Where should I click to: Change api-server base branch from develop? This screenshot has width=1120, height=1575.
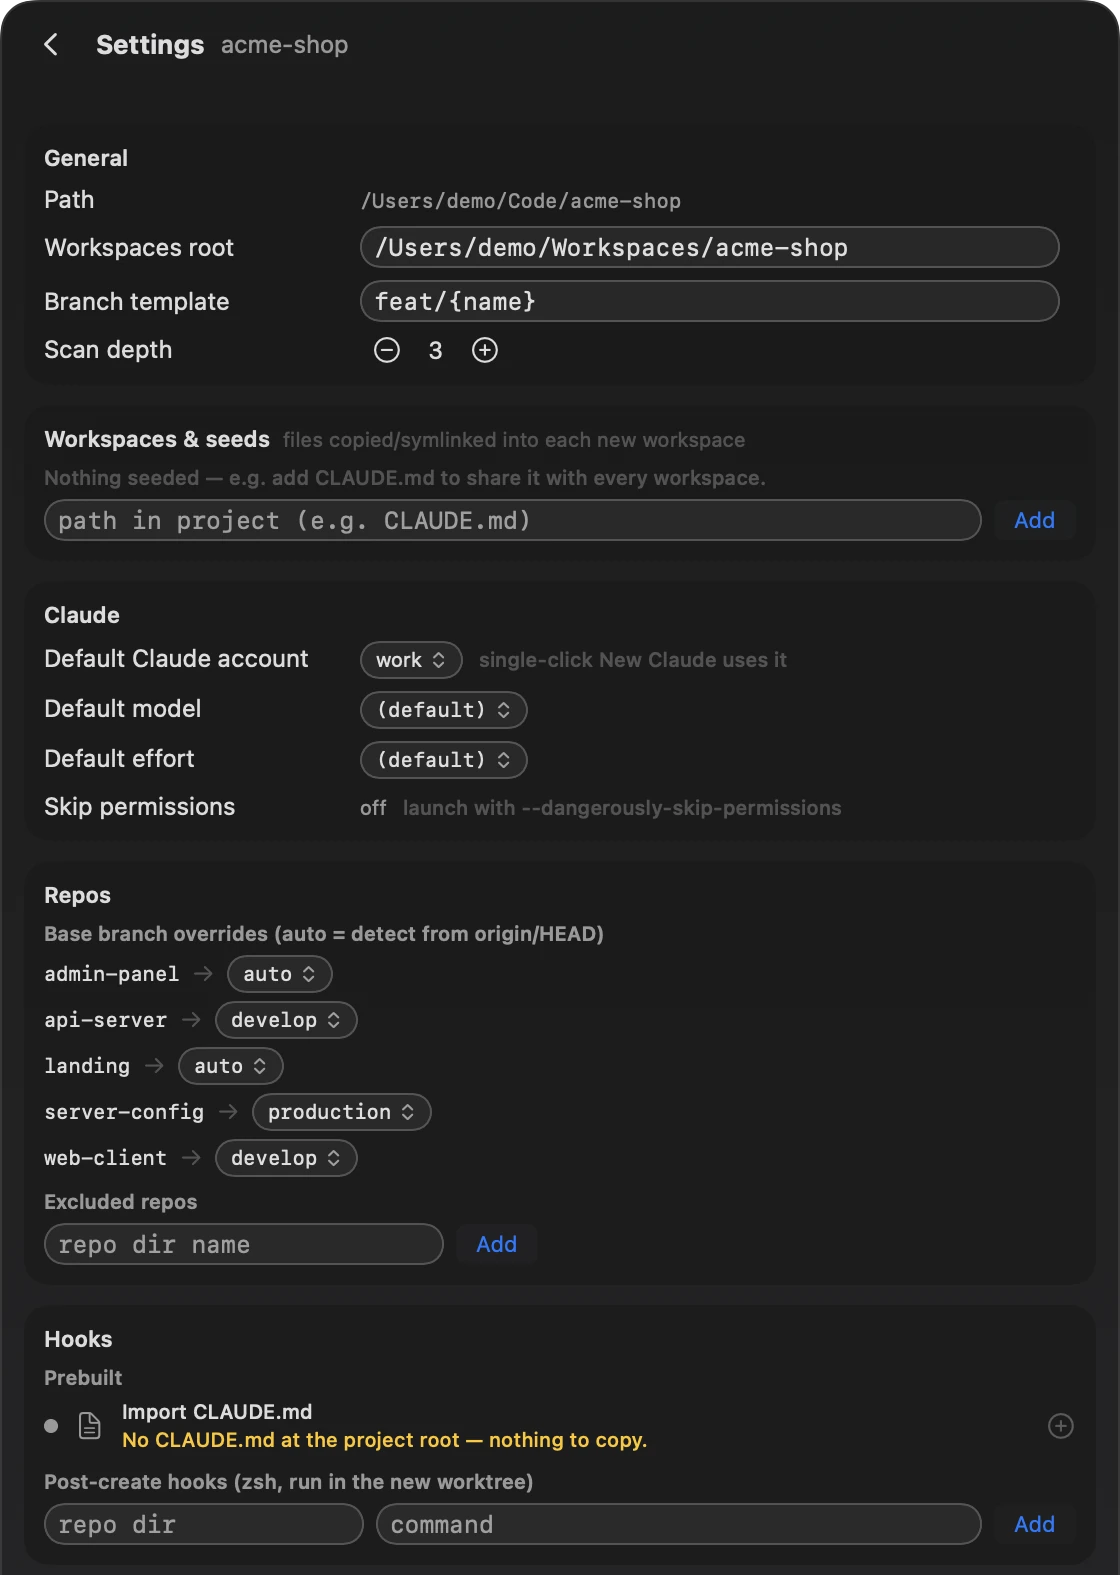pyautogui.click(x=286, y=1020)
